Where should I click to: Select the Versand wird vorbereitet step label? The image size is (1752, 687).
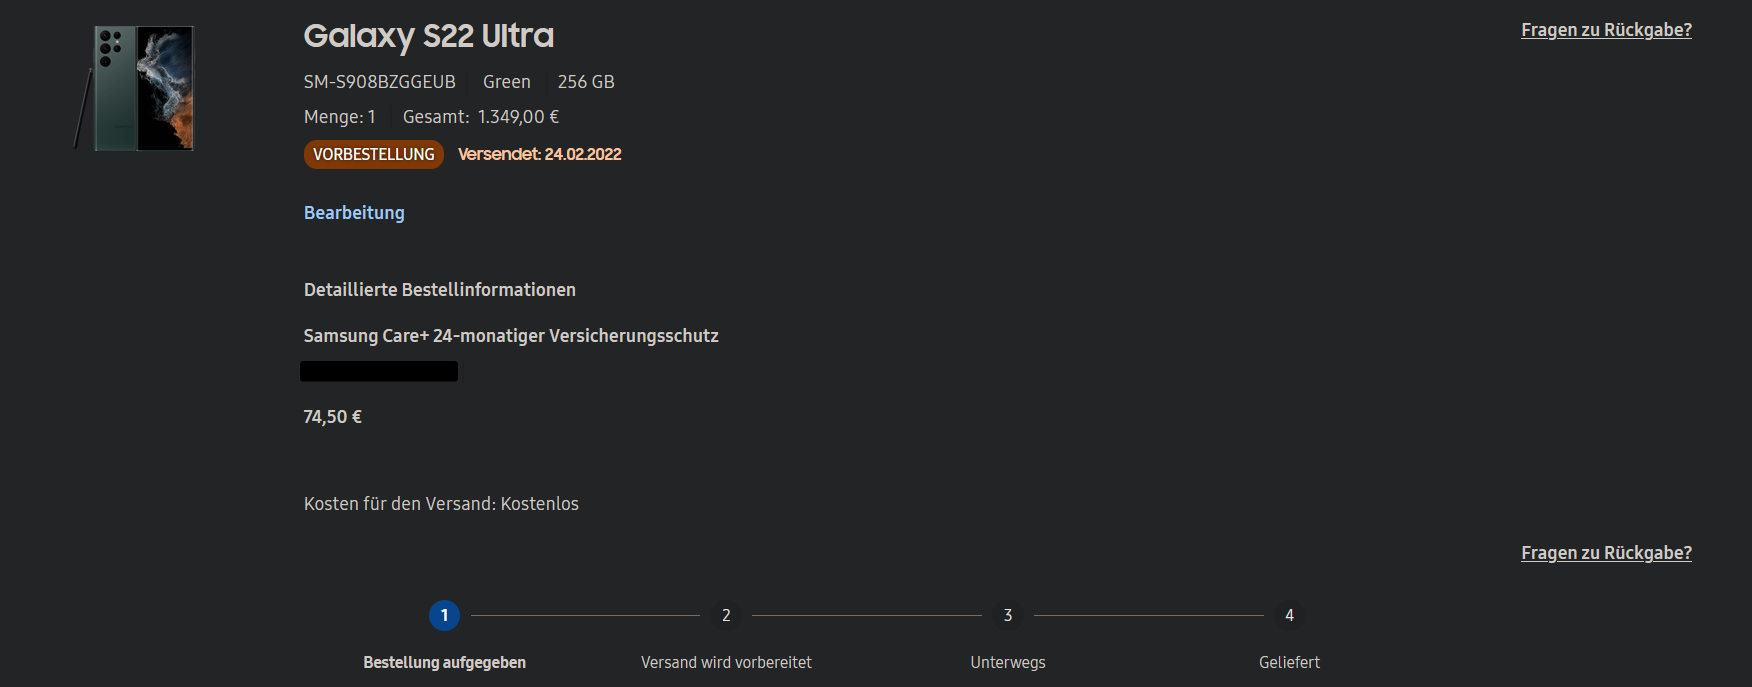[726, 662]
